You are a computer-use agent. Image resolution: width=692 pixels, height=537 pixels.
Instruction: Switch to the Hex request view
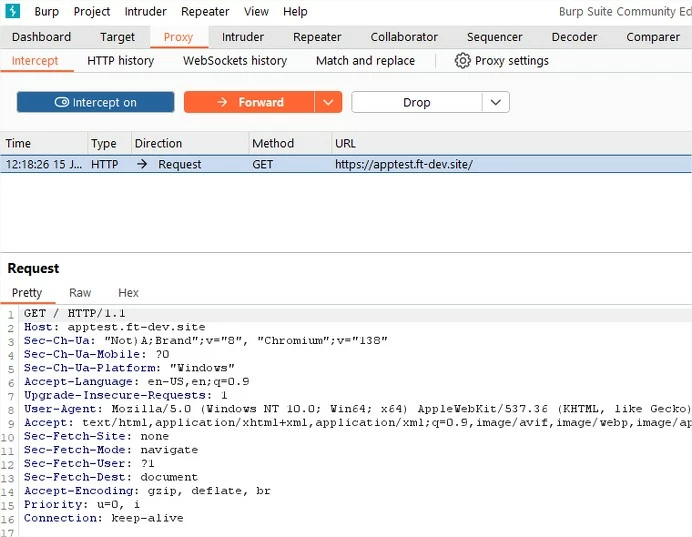pyautogui.click(x=128, y=293)
